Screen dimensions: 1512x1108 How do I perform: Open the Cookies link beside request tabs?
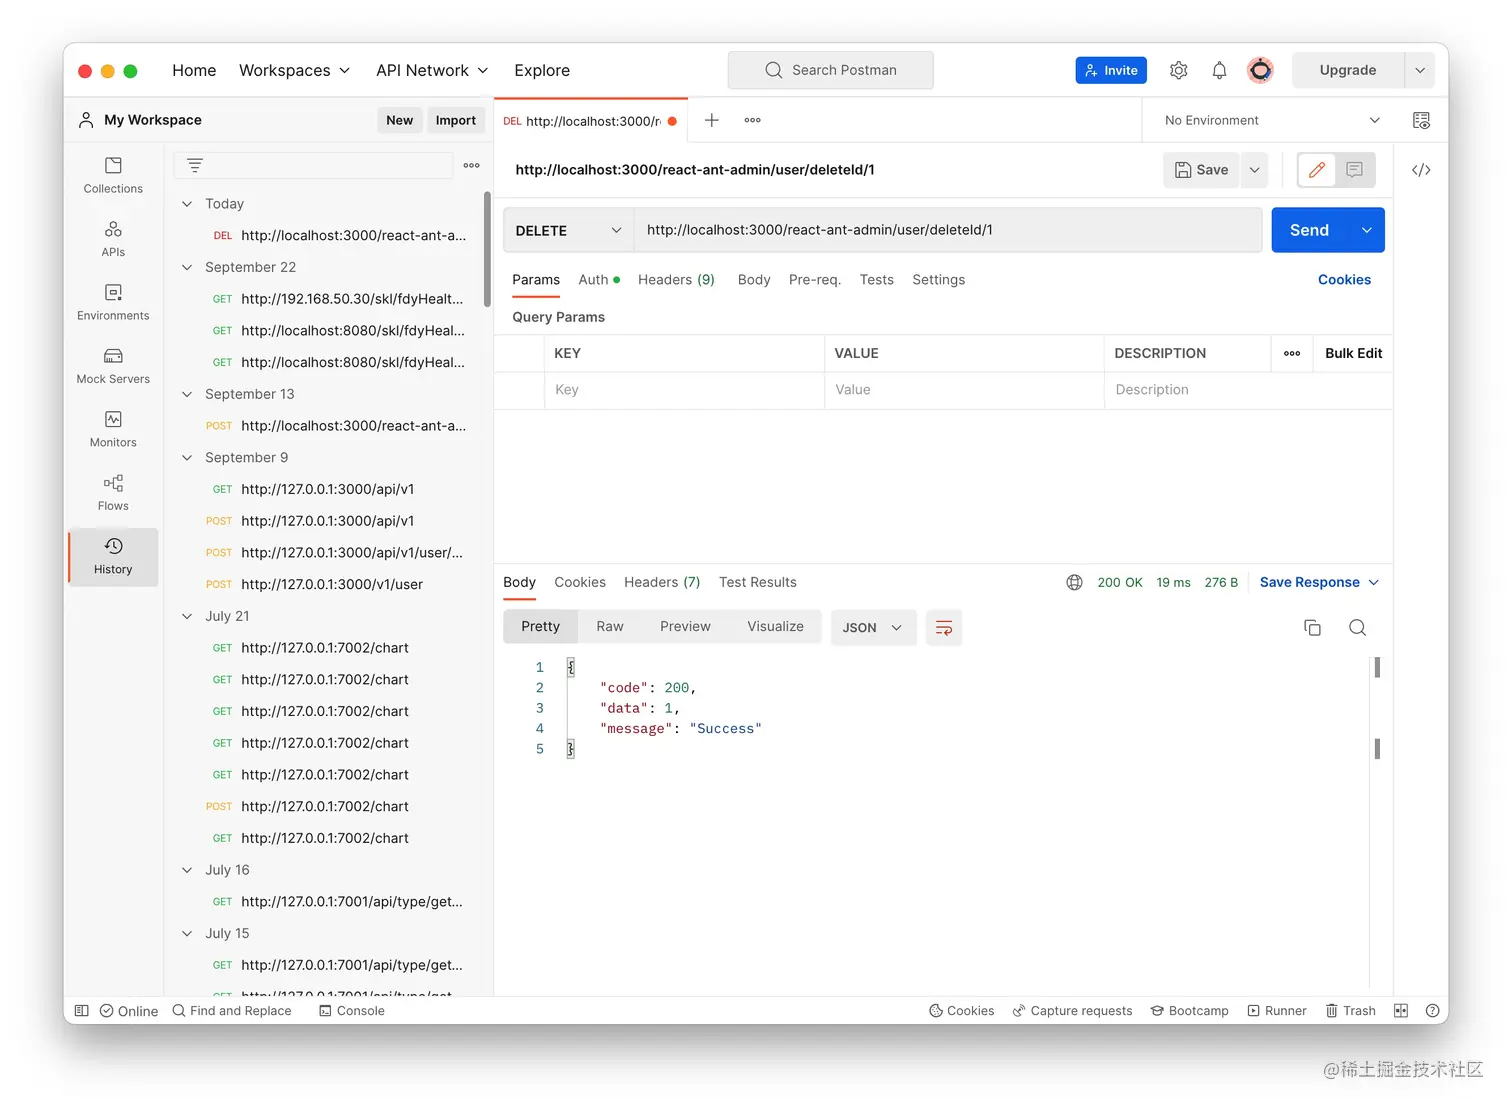click(x=1344, y=280)
